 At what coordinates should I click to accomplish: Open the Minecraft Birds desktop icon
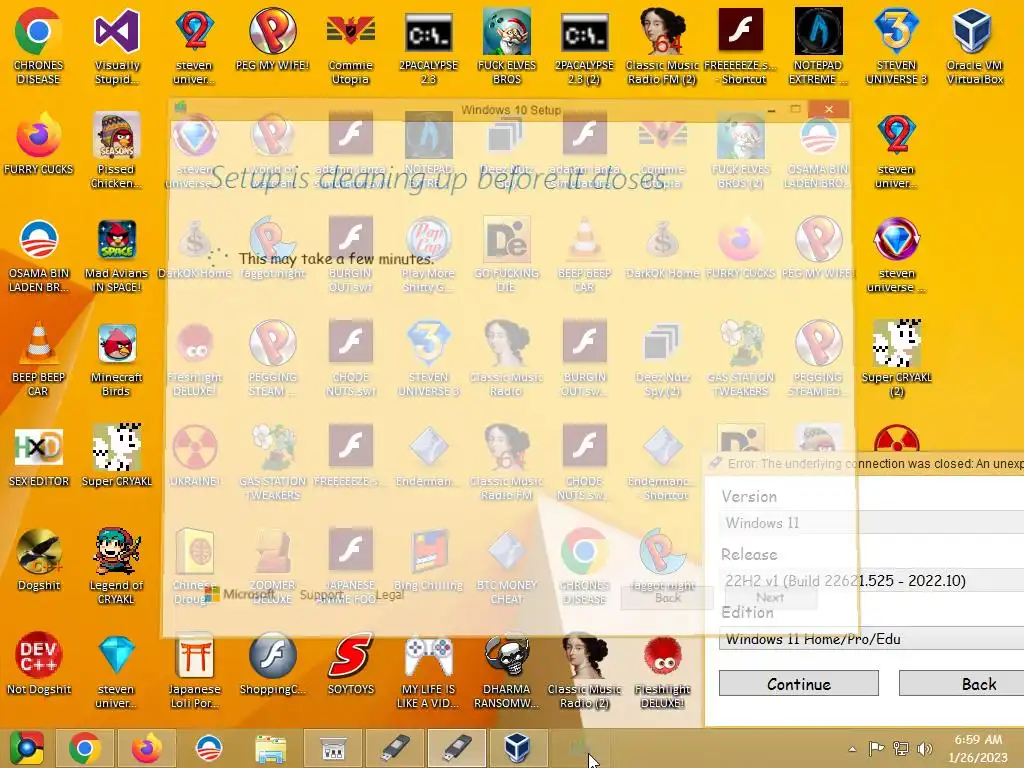[x=117, y=359]
